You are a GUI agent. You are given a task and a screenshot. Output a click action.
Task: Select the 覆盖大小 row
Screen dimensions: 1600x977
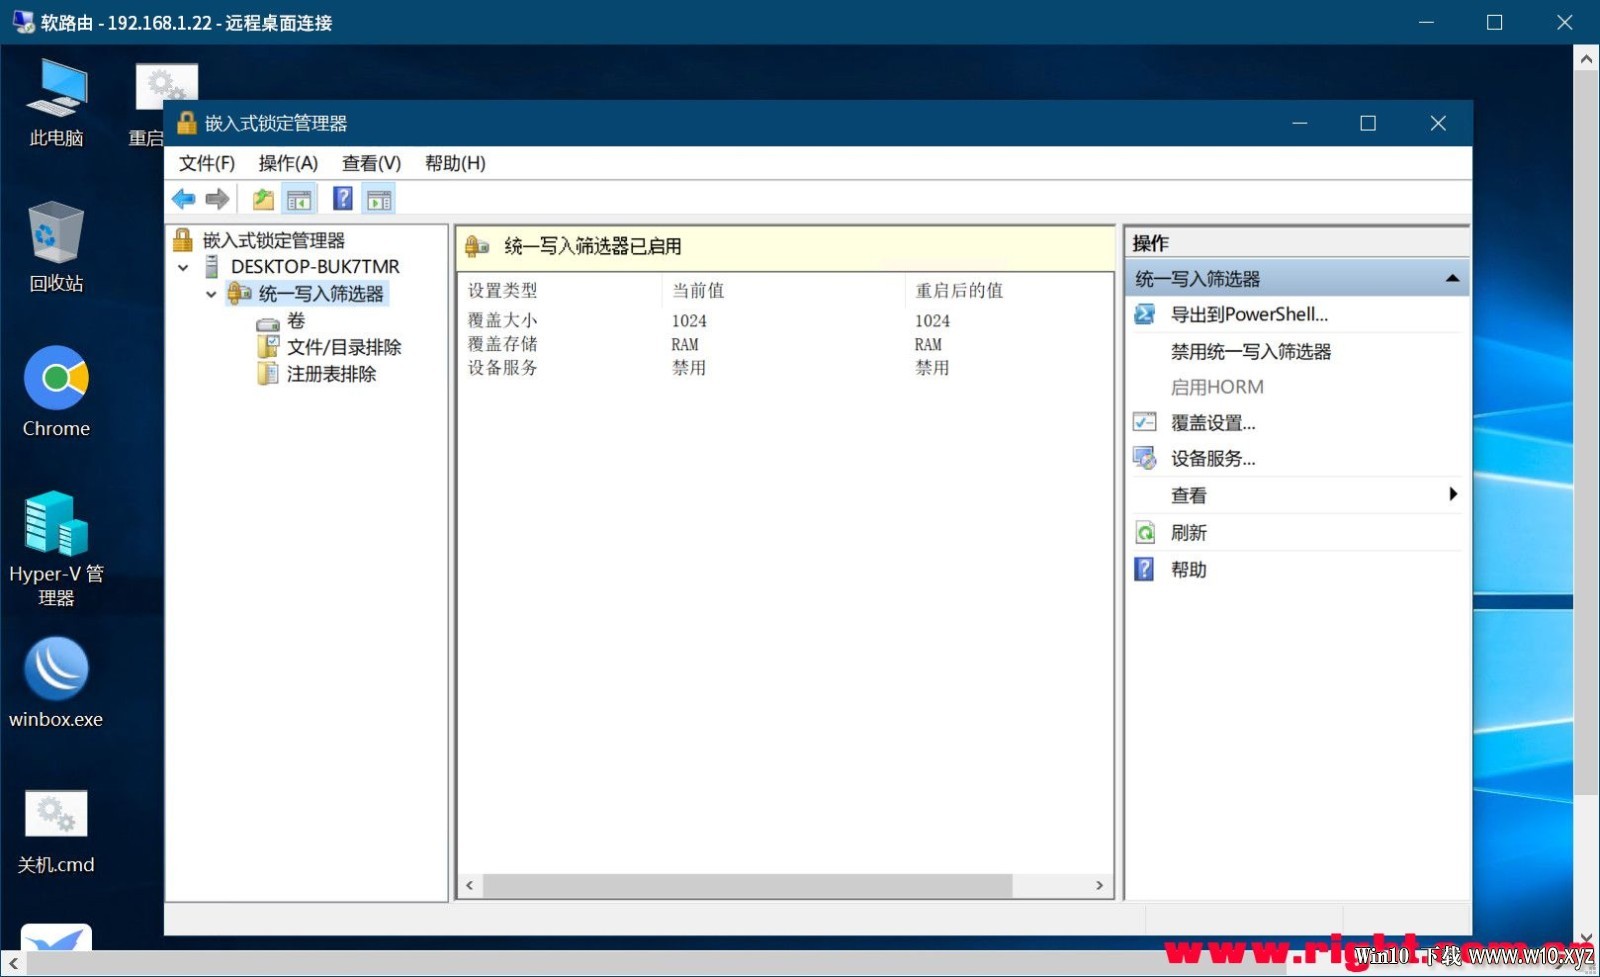pyautogui.click(x=785, y=321)
